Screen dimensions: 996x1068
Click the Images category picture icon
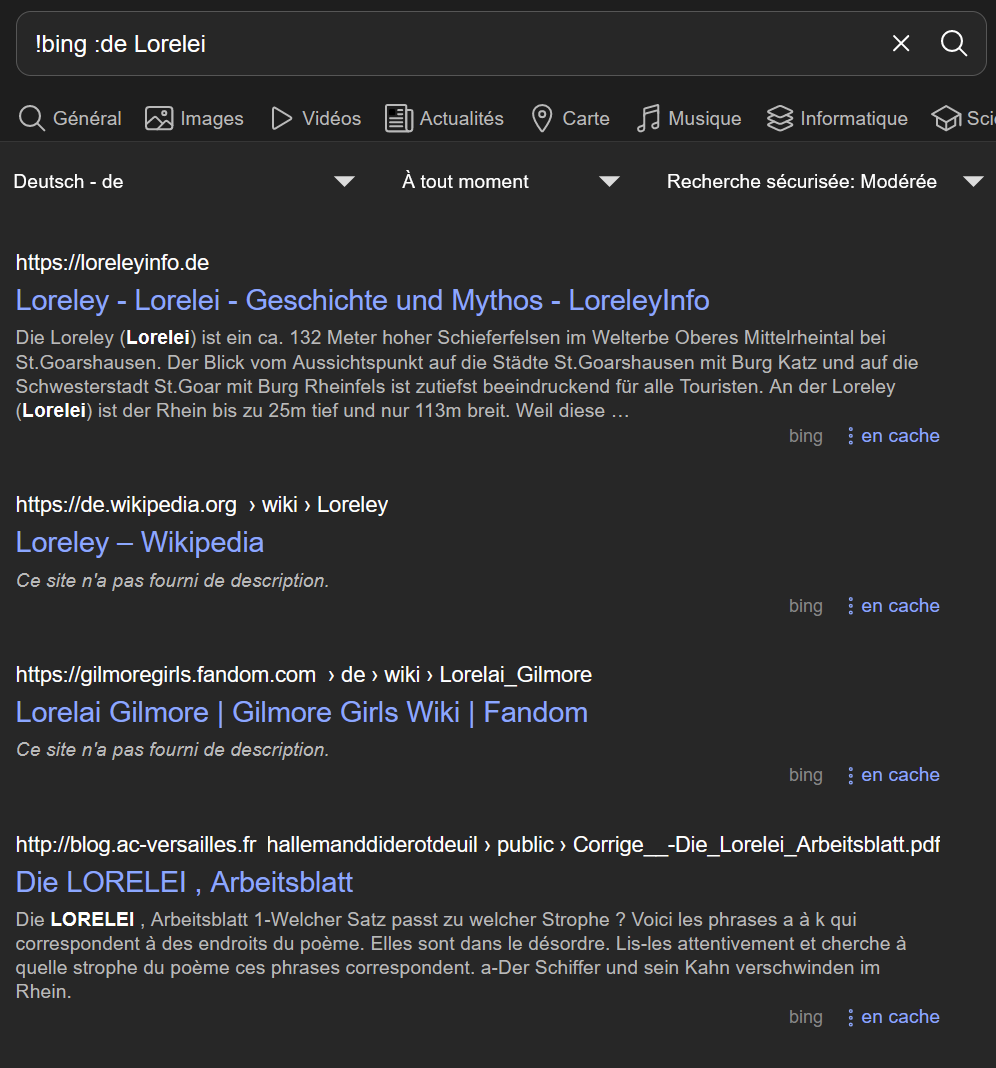(159, 118)
